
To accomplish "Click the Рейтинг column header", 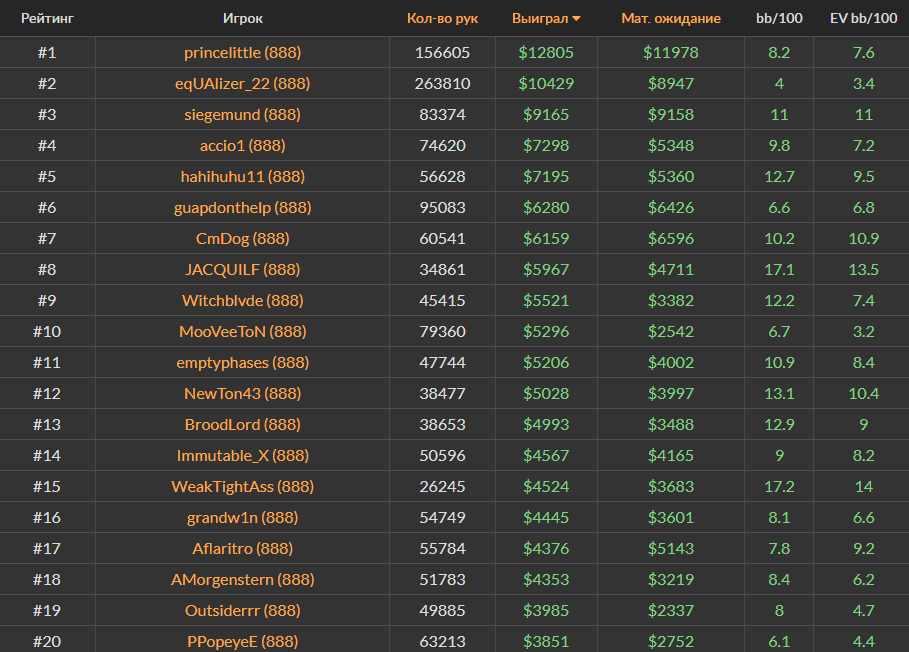I will click(x=47, y=18).
